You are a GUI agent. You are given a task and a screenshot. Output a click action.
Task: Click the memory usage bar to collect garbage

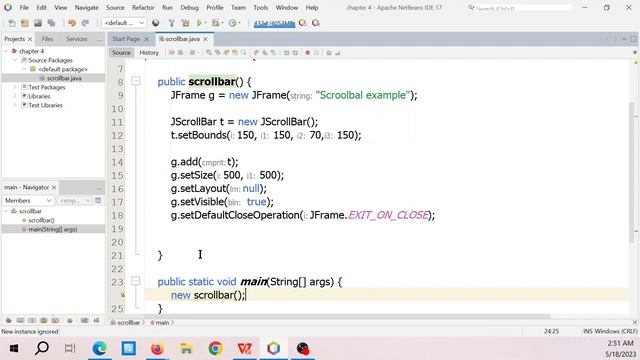click(x=274, y=23)
